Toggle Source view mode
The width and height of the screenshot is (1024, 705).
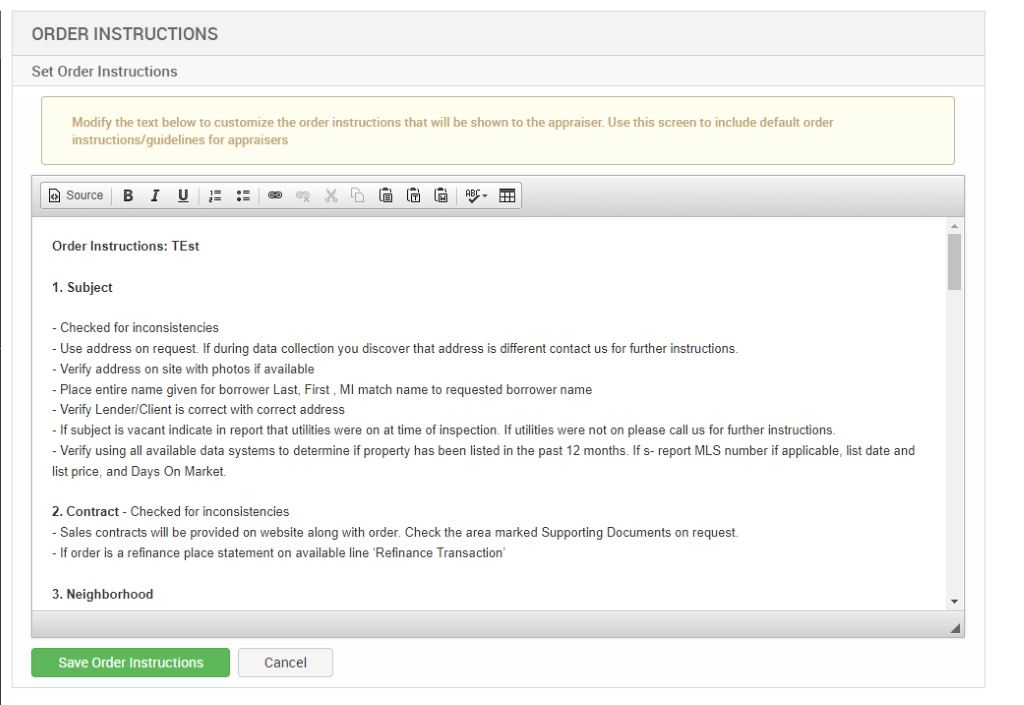click(75, 195)
